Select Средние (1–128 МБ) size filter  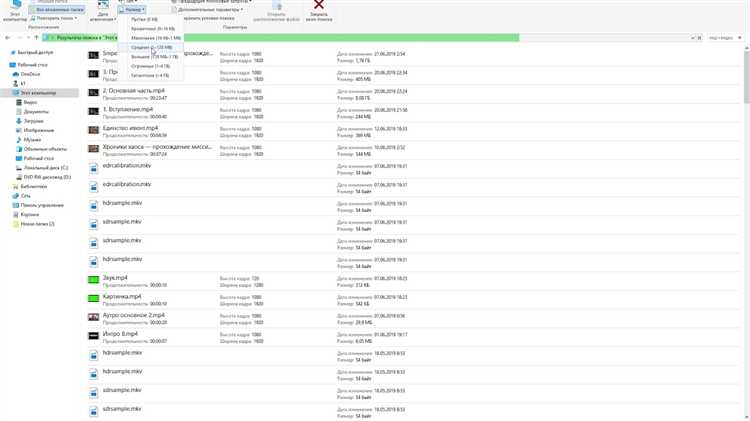pos(151,47)
